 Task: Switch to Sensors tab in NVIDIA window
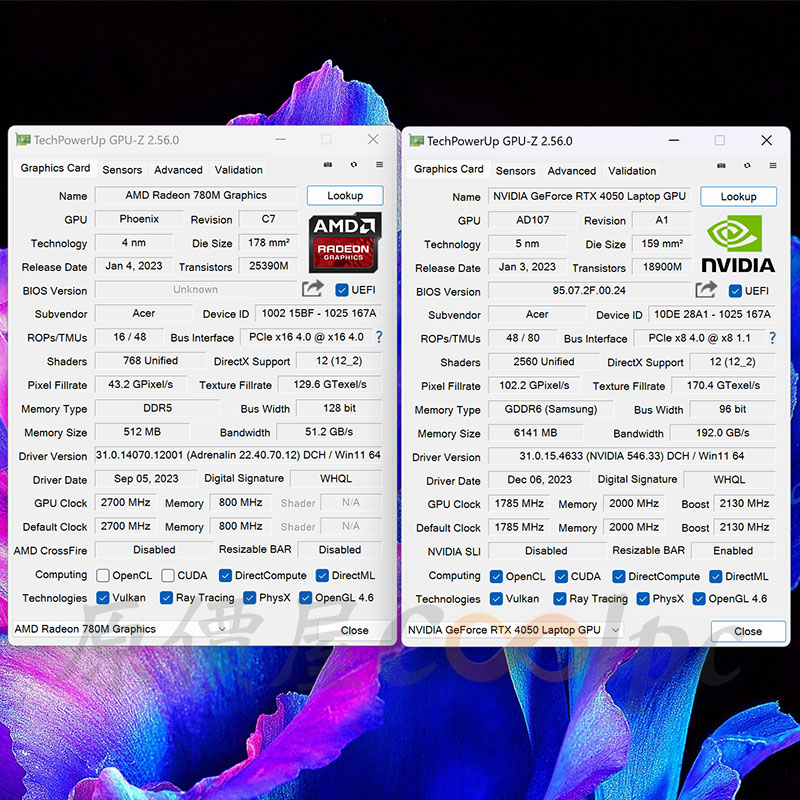(515, 171)
